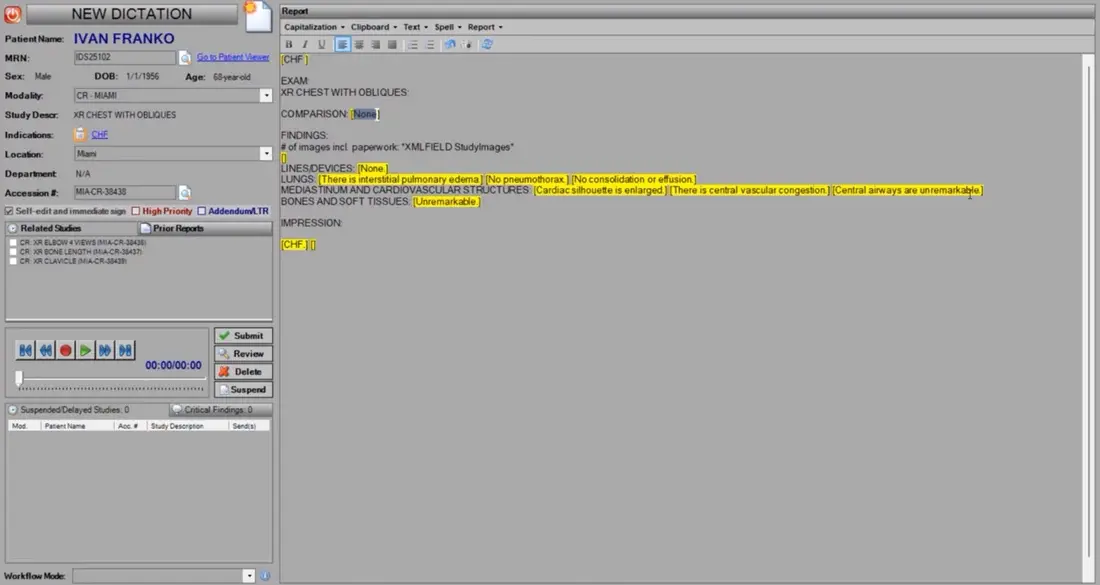Click the Patient Name column header
The image size is (1100, 585).
pos(77,426)
